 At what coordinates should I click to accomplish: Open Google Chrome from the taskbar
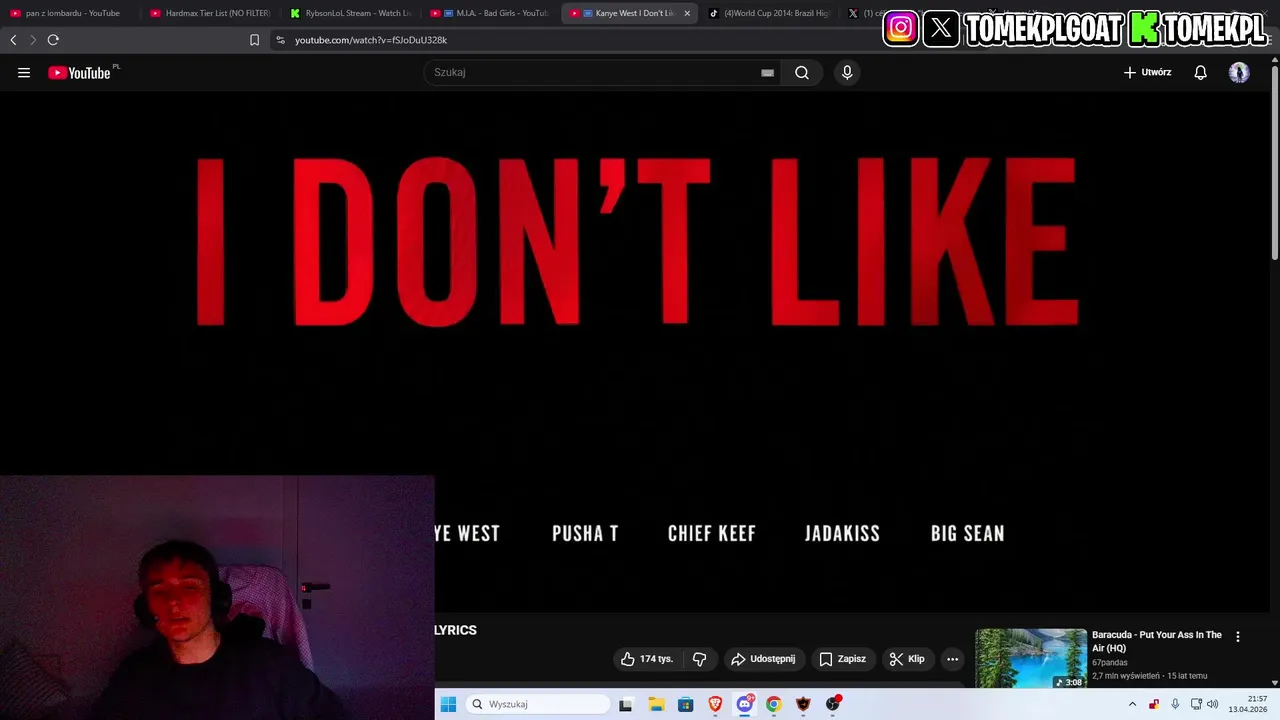click(774, 704)
